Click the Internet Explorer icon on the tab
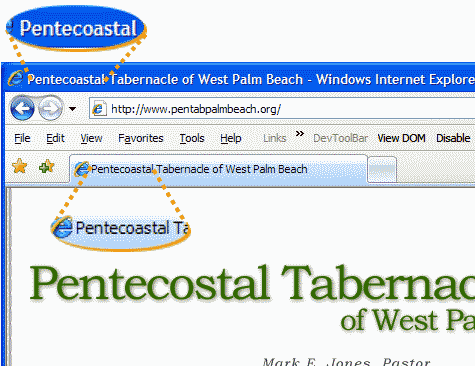 coord(82,169)
